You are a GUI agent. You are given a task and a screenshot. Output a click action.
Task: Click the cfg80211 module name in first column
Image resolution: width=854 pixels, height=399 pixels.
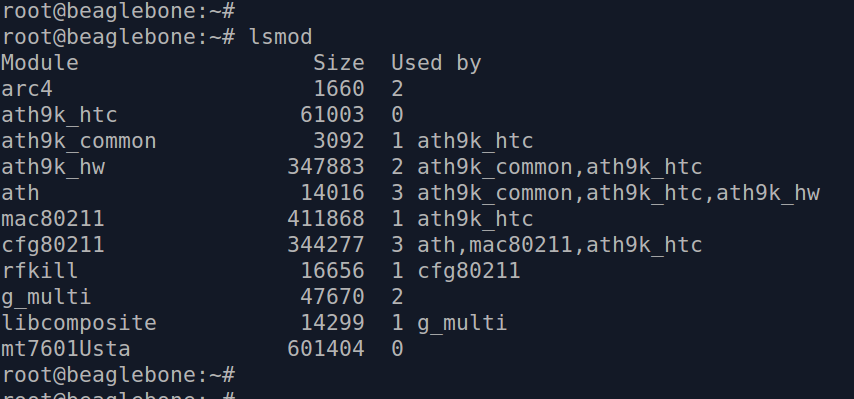click(53, 245)
